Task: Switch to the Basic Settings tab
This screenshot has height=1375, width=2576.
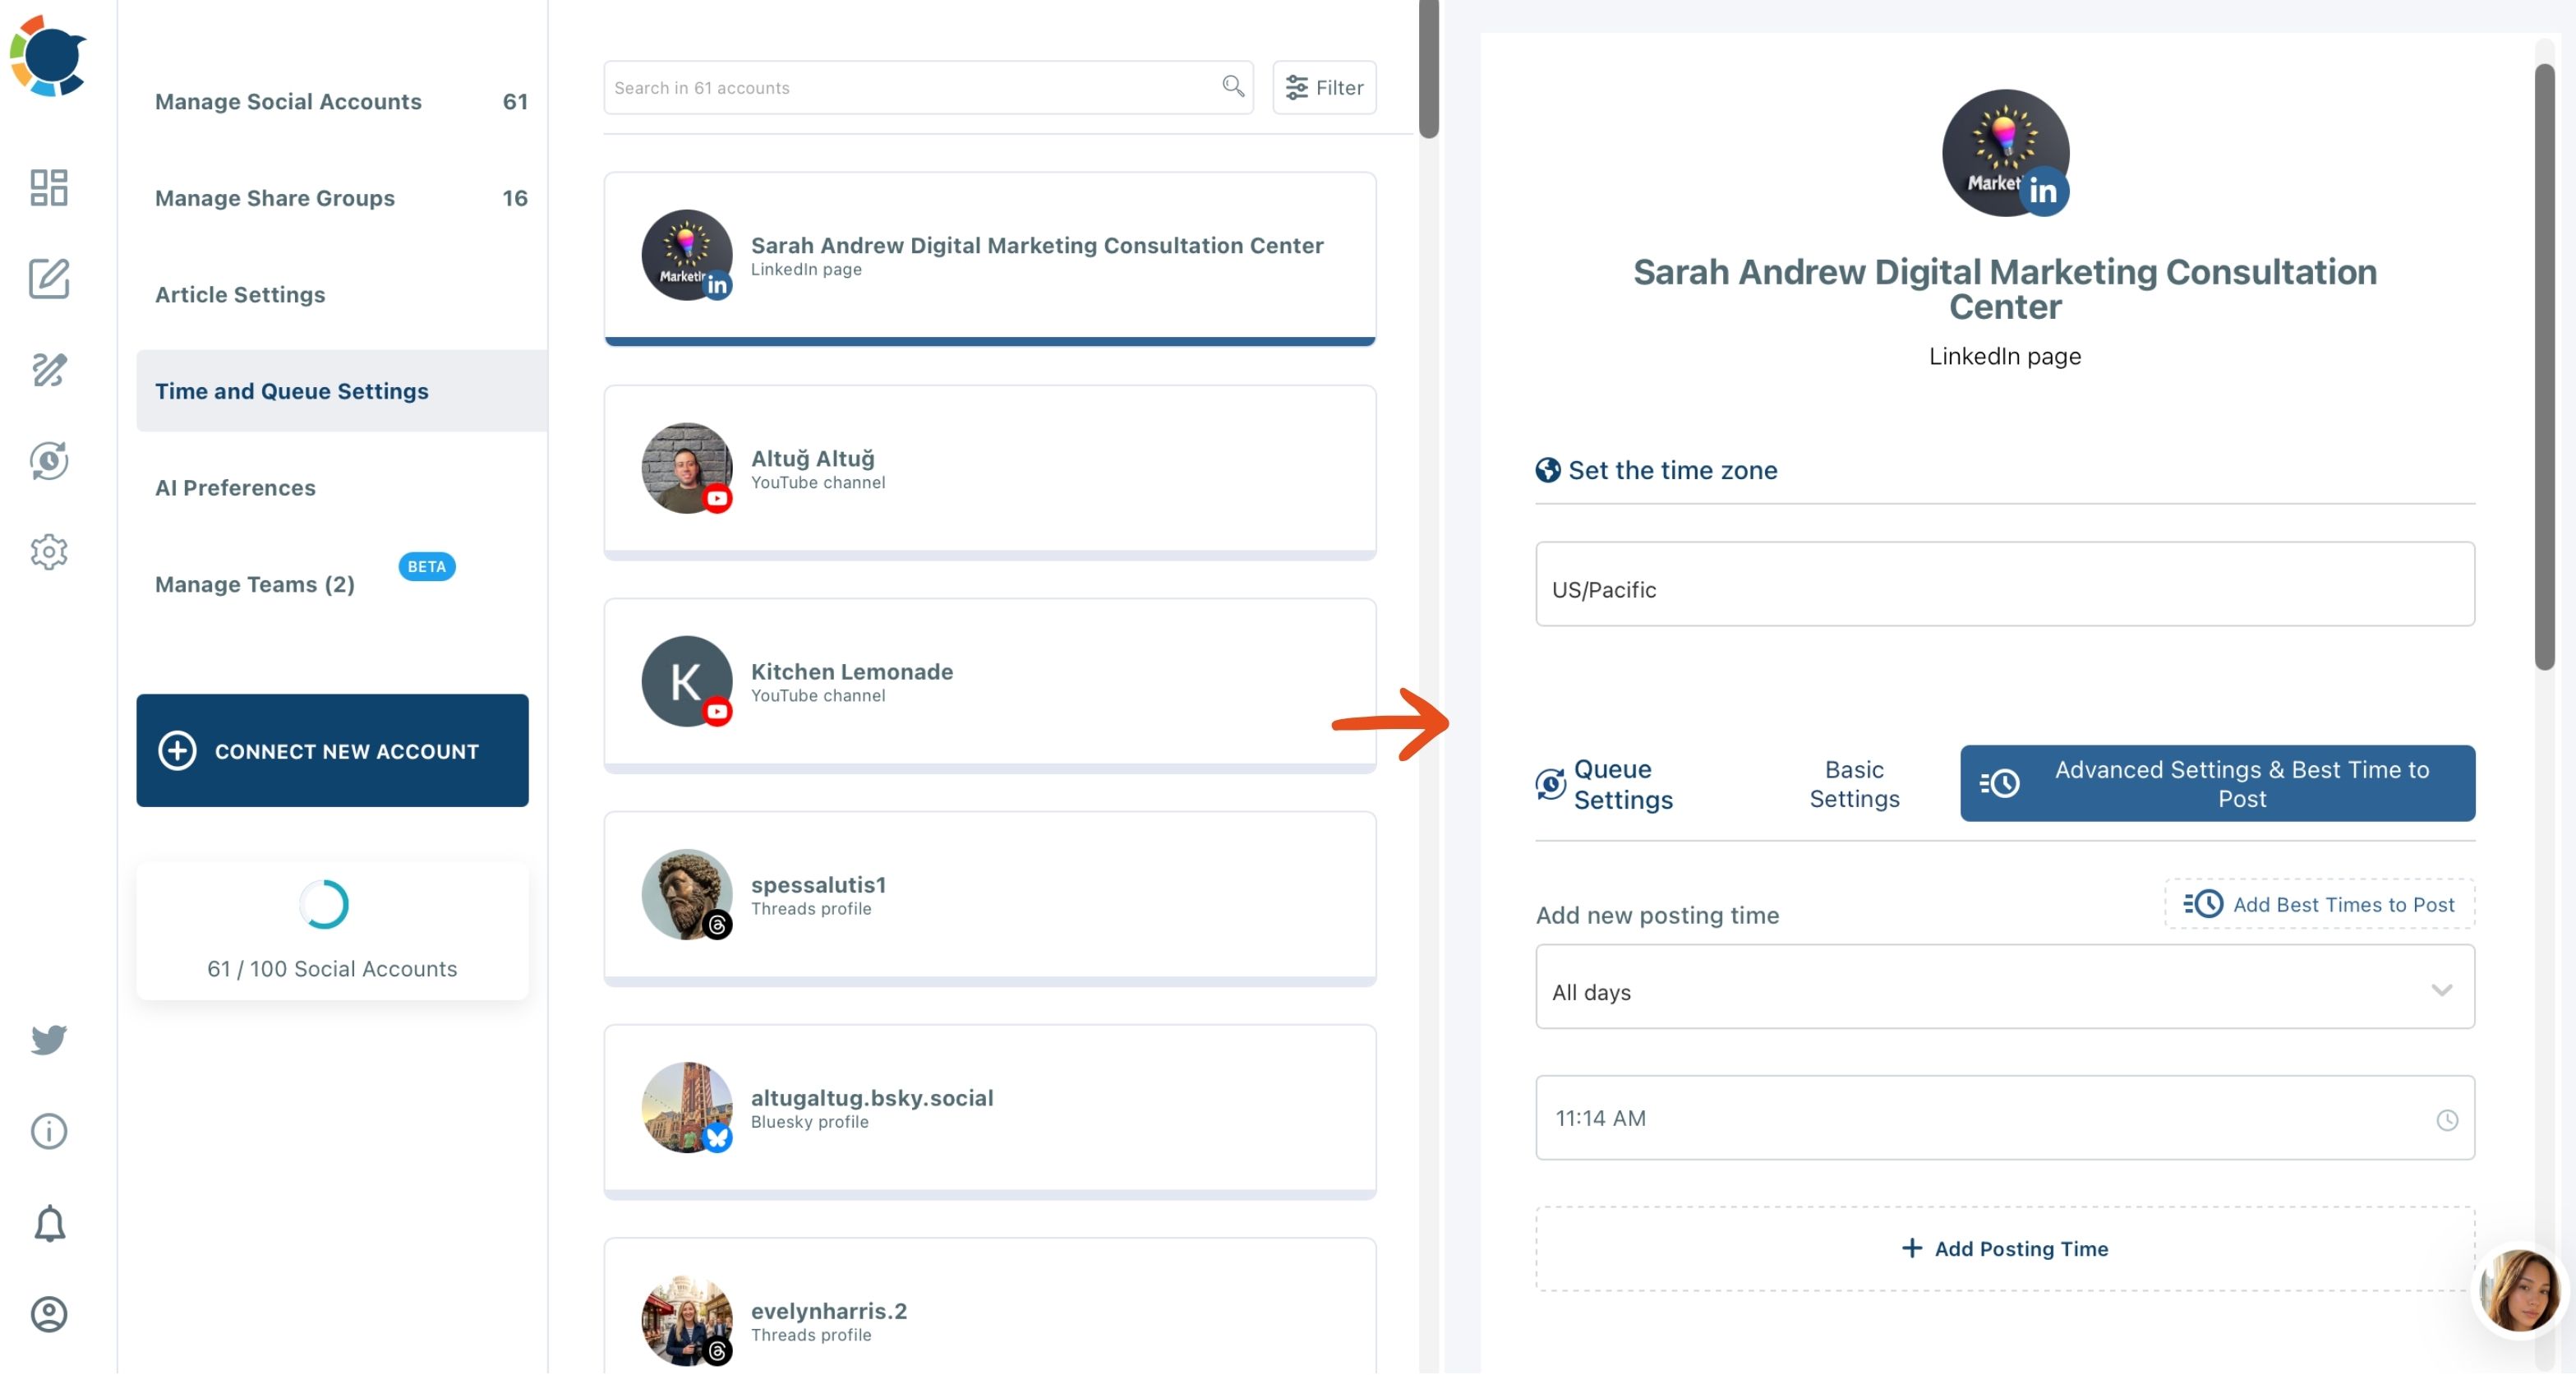Action: pyautogui.click(x=1854, y=784)
